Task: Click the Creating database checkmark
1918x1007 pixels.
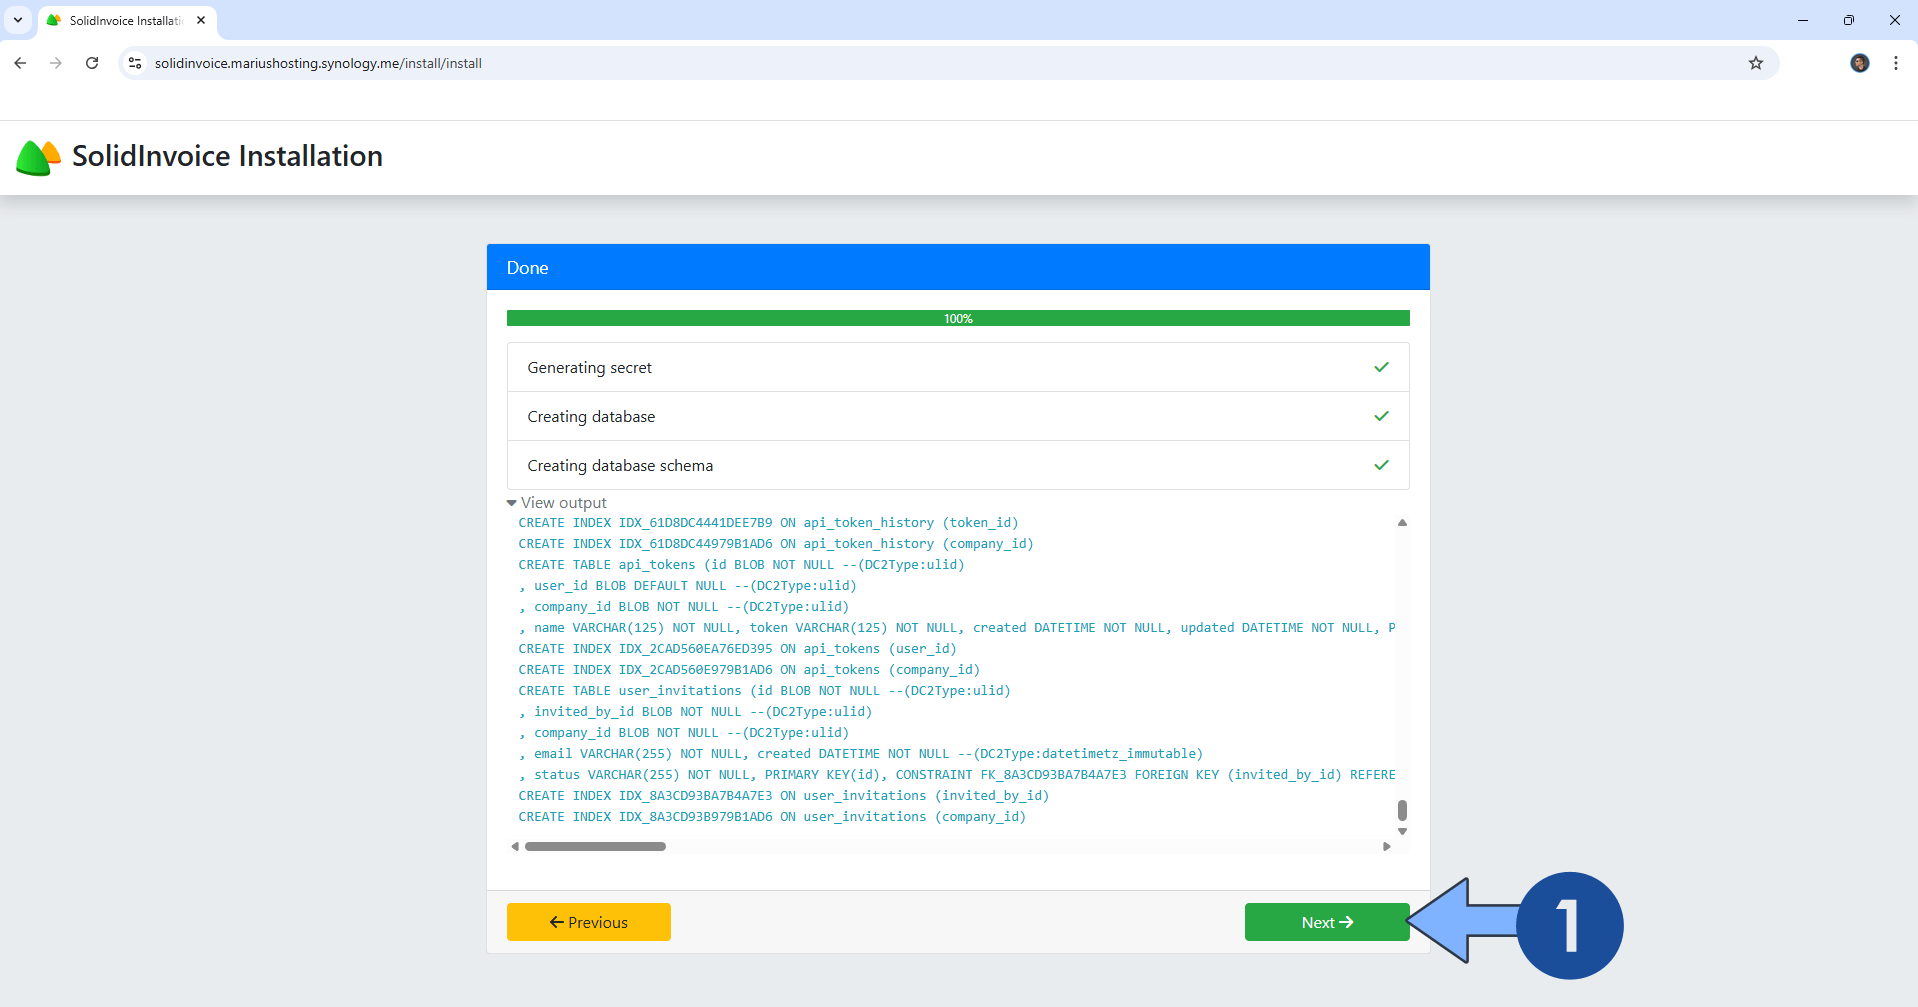Action: coord(1382,416)
